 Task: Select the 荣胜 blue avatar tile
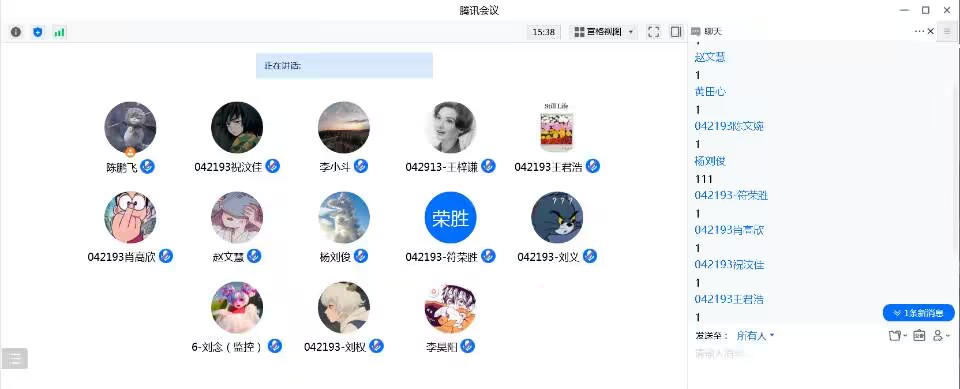[x=451, y=217]
